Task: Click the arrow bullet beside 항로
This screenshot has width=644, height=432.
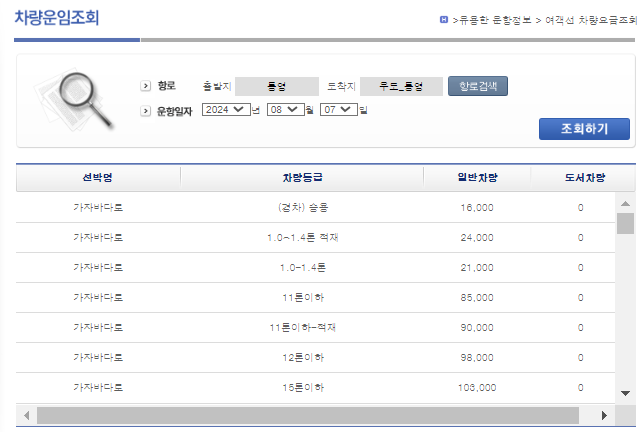Action: (145, 86)
